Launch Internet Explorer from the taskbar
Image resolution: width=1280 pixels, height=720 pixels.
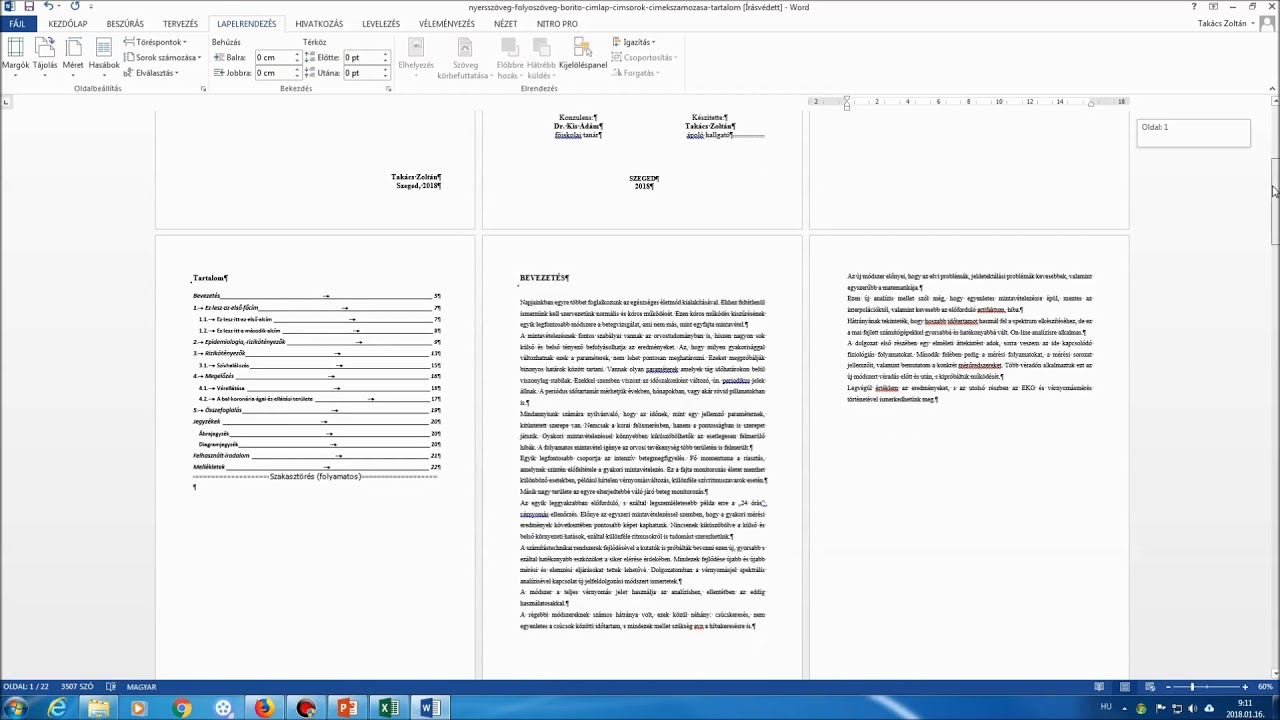[x=57, y=708]
